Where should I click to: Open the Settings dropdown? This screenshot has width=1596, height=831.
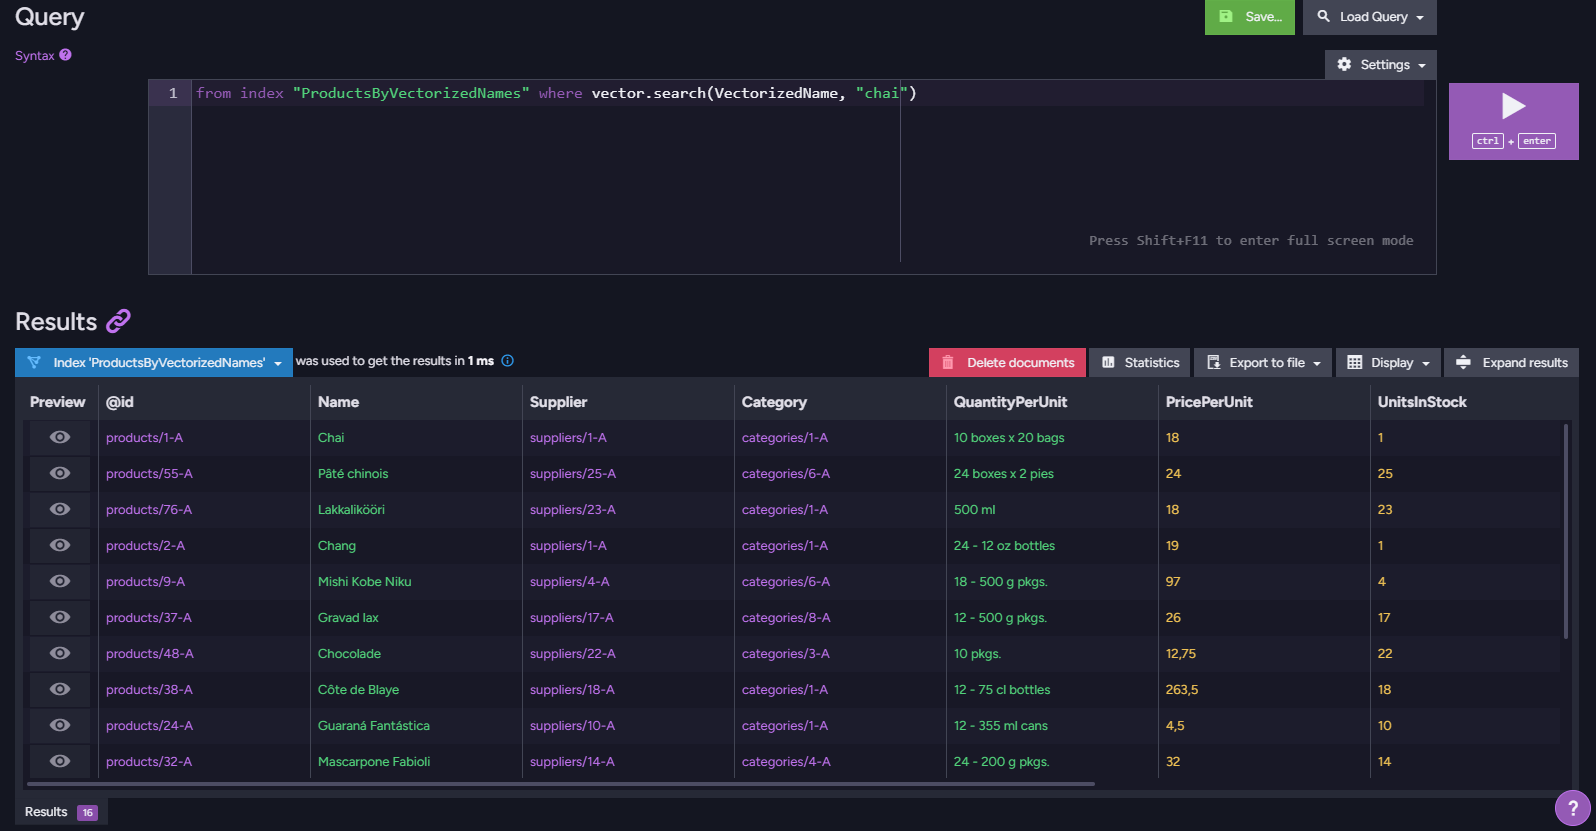point(1381,64)
